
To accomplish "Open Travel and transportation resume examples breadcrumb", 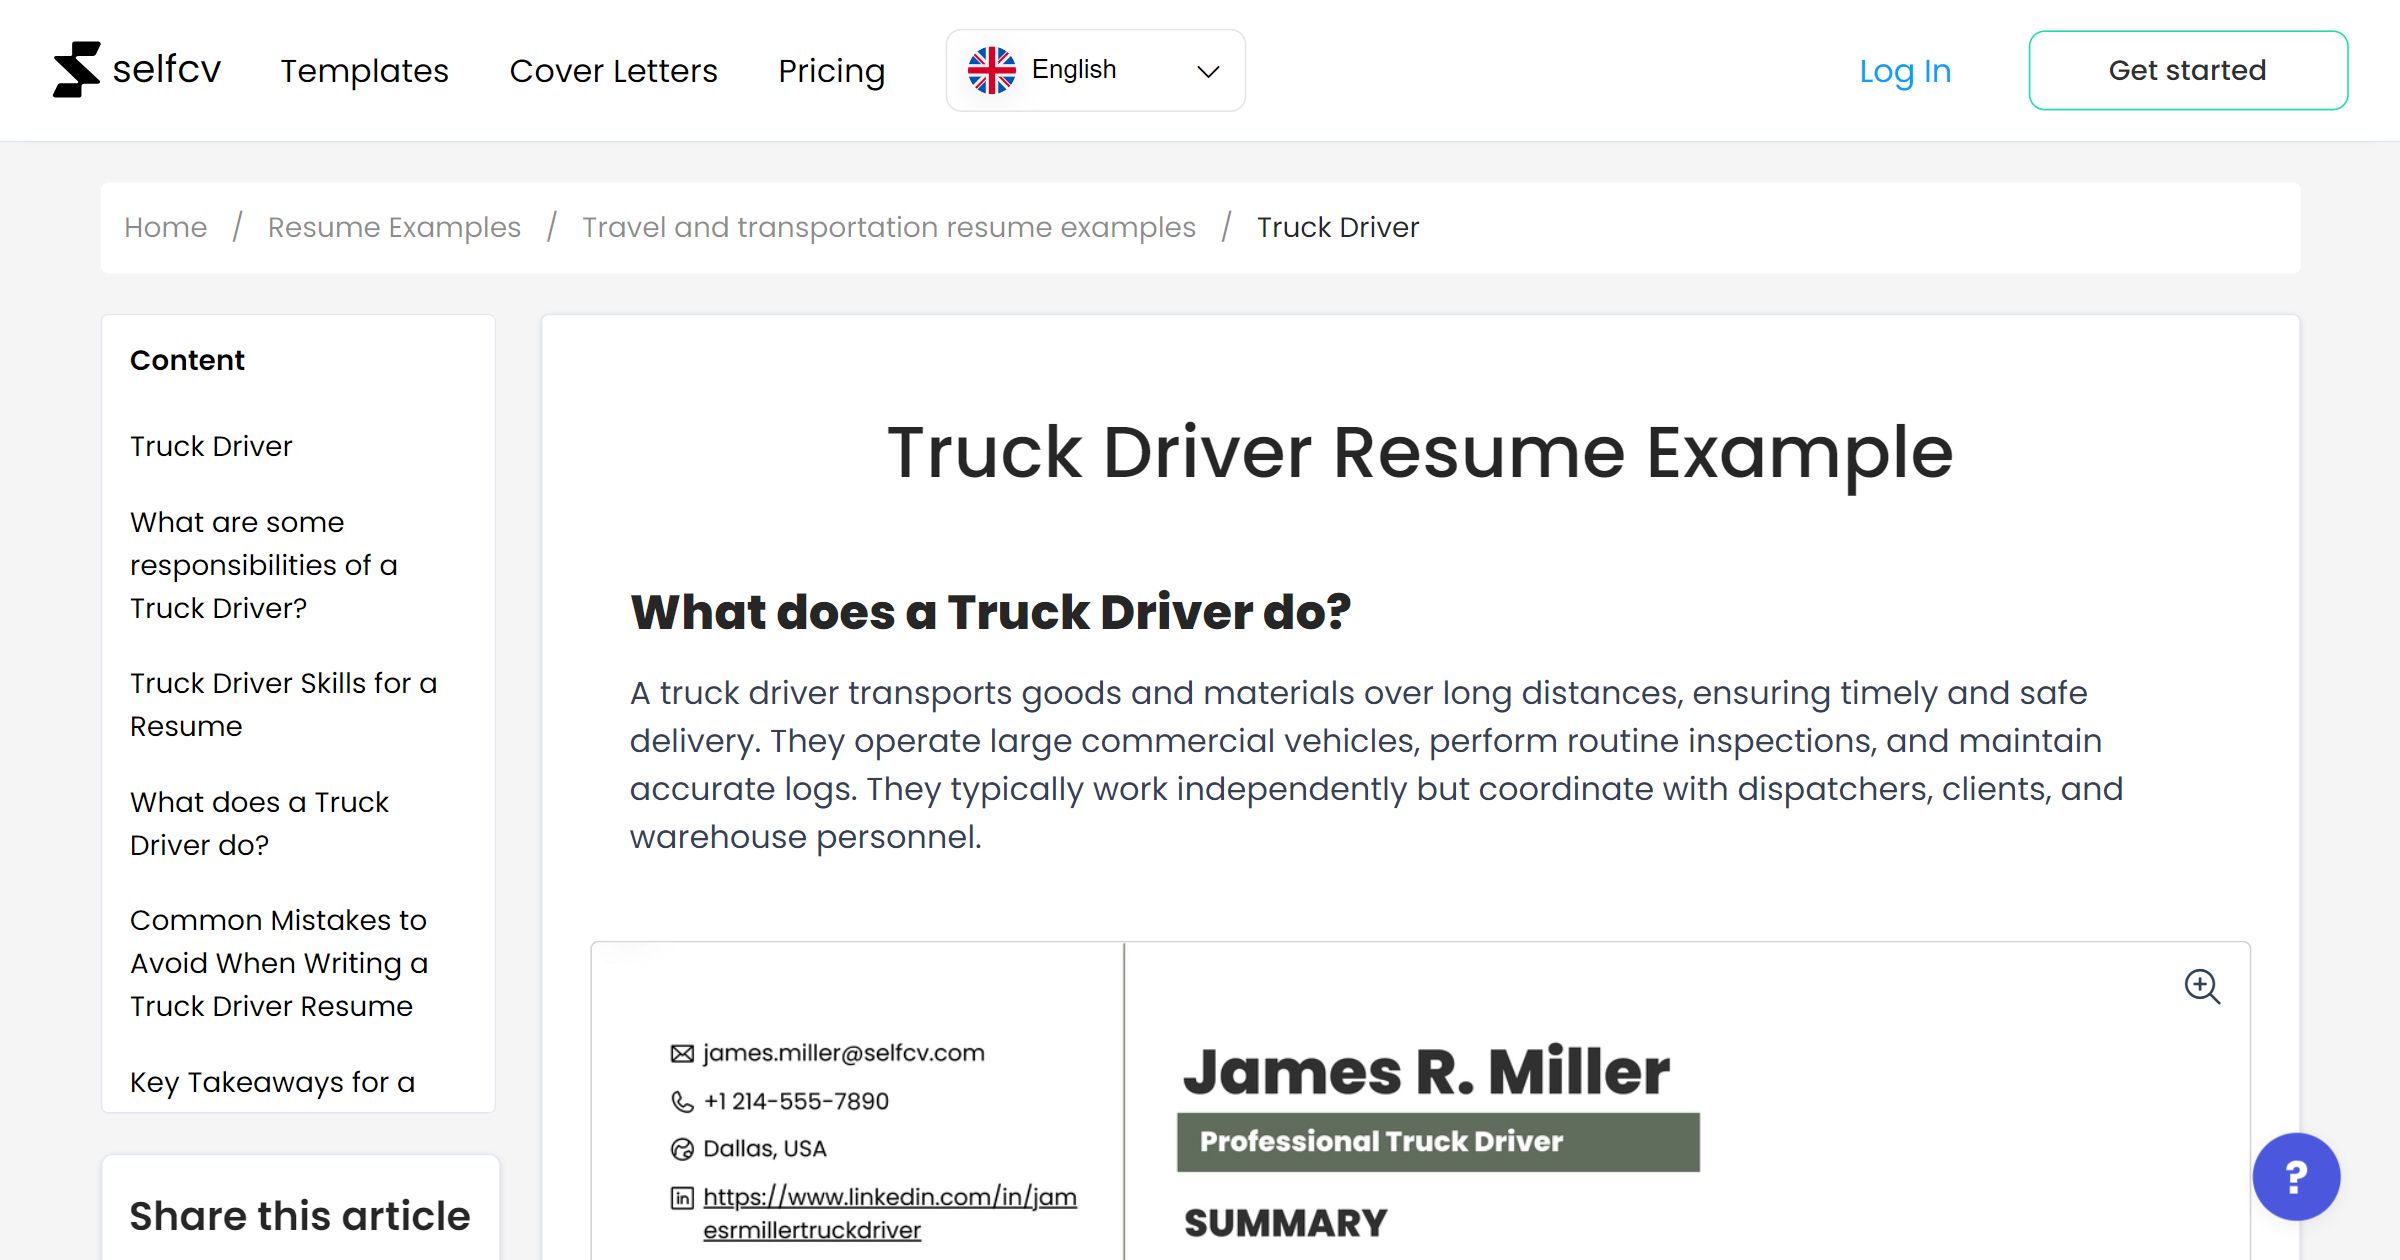I will coord(889,227).
